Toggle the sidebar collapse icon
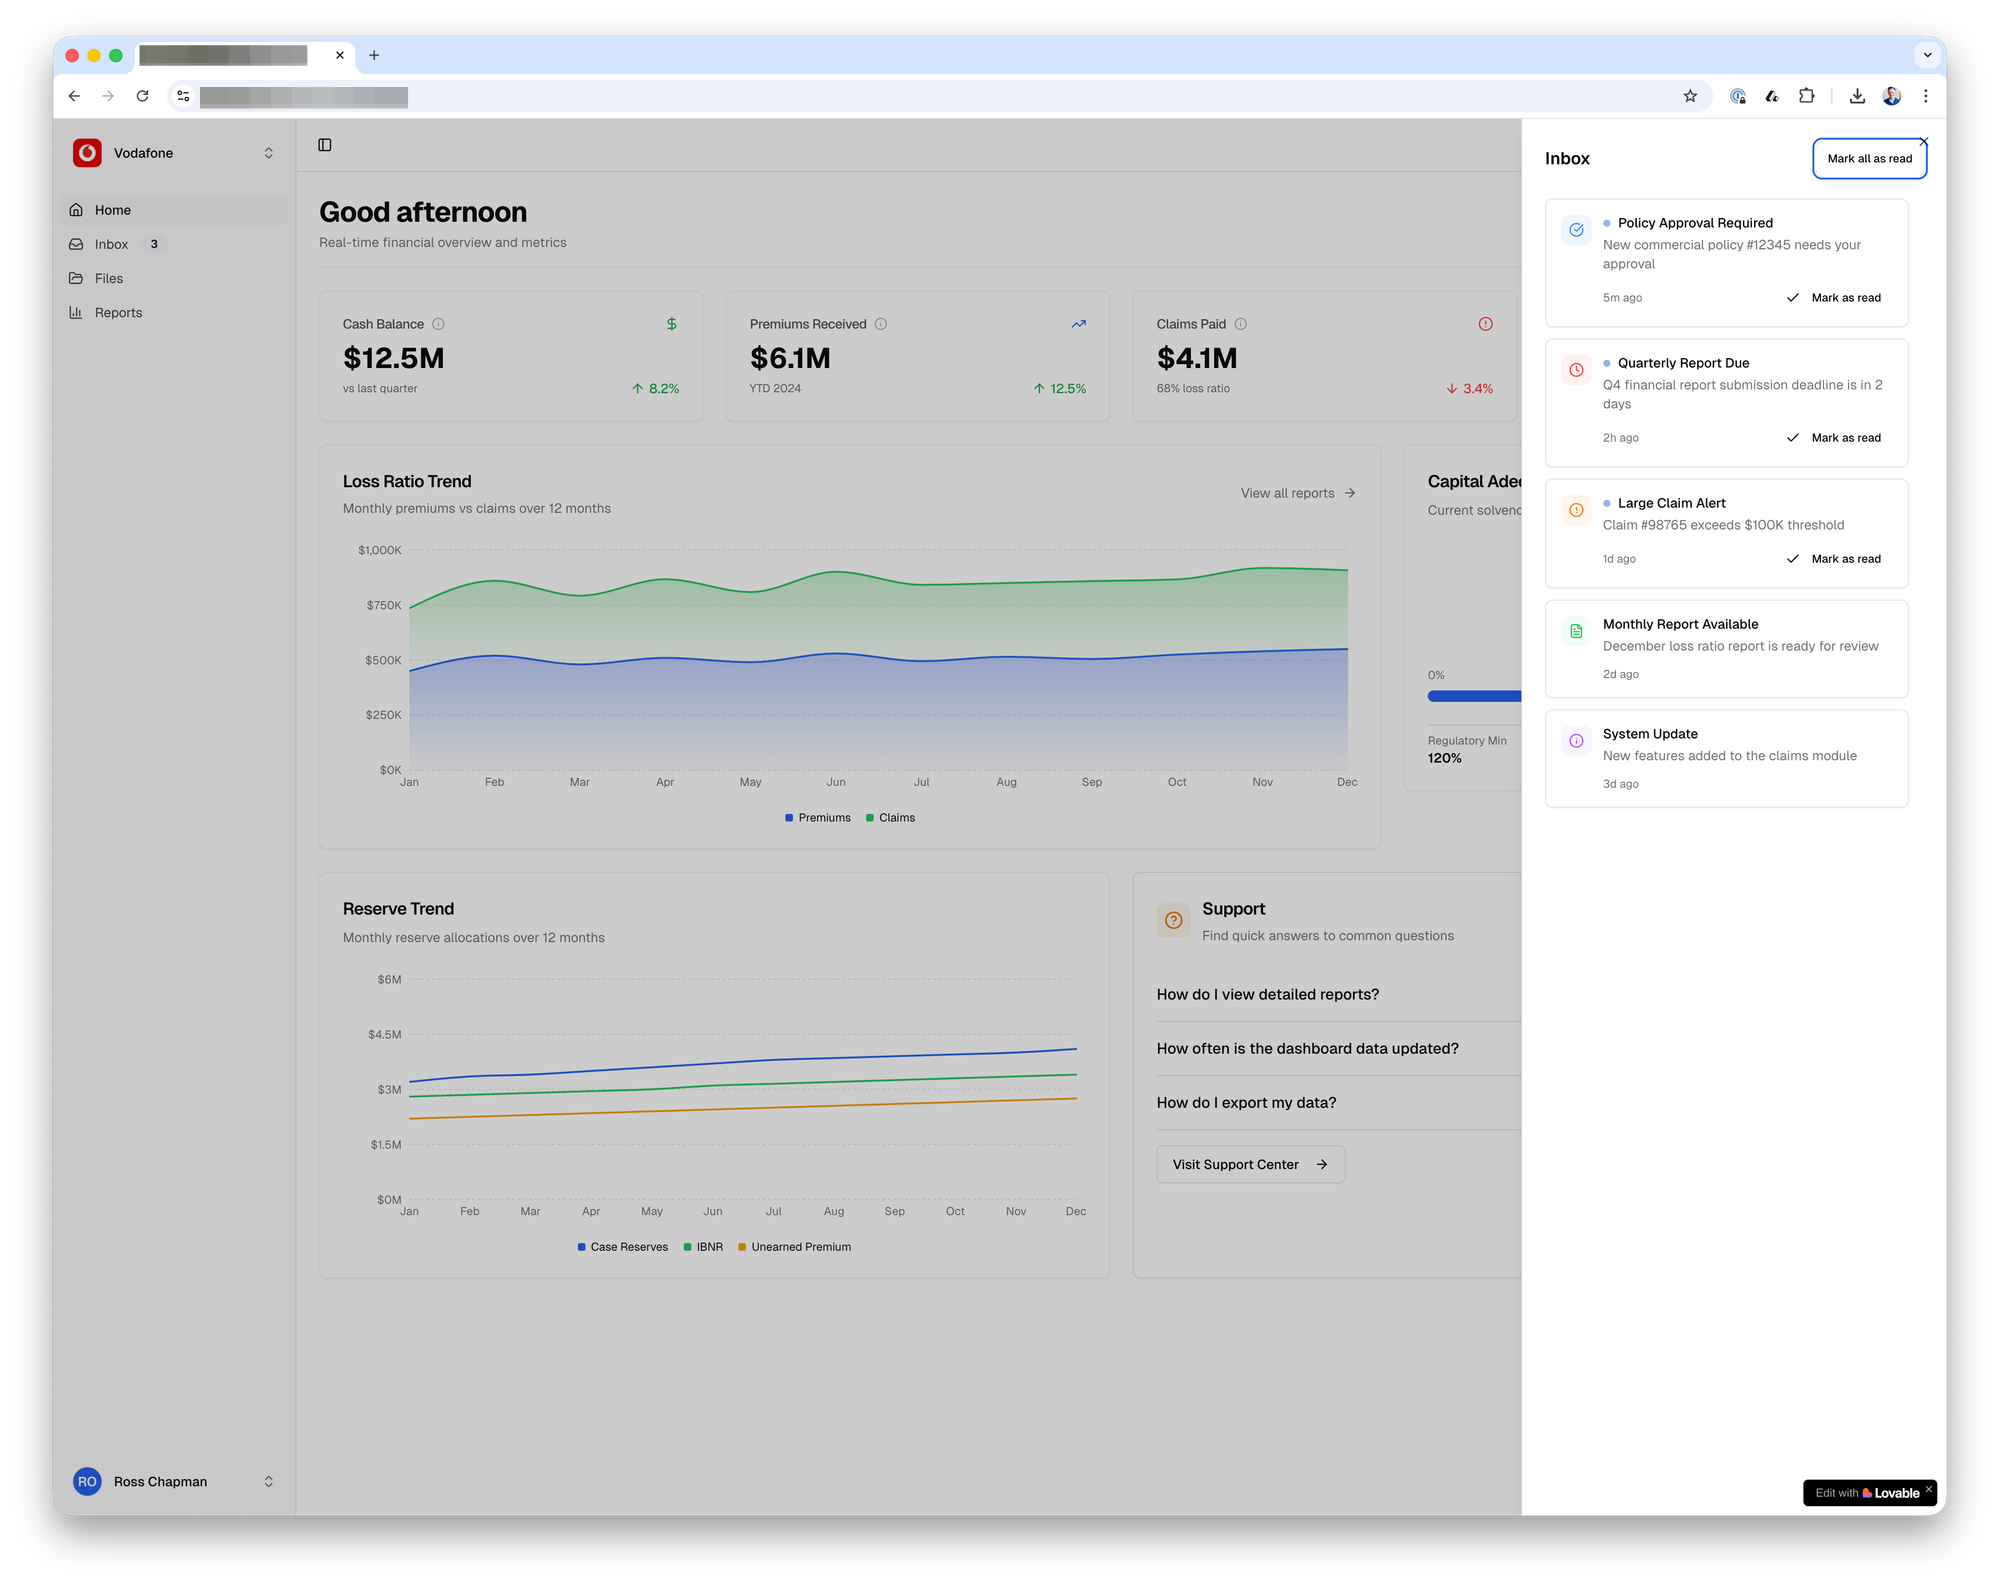2000x1586 pixels. coord(325,145)
